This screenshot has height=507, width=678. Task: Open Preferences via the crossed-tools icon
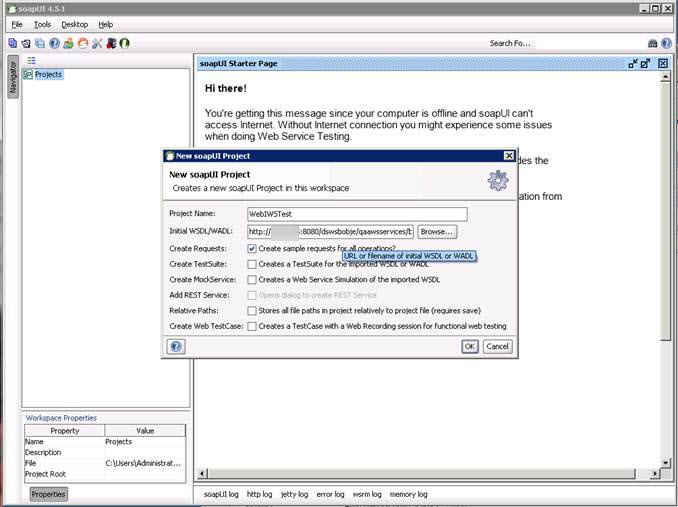[97, 43]
